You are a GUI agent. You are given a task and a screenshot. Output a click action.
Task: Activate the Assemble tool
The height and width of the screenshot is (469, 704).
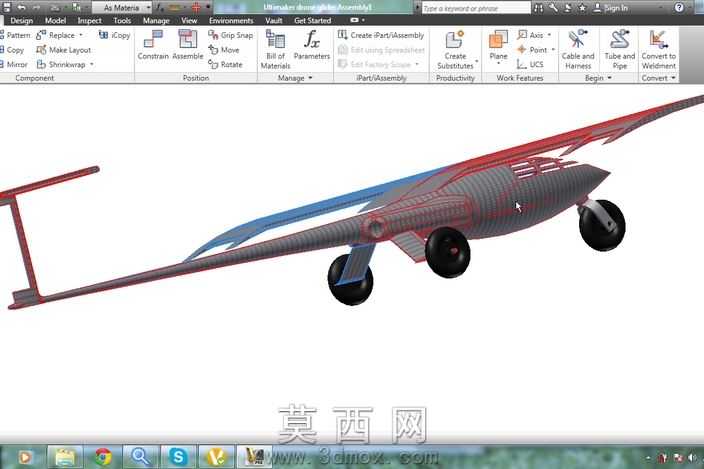(188, 44)
